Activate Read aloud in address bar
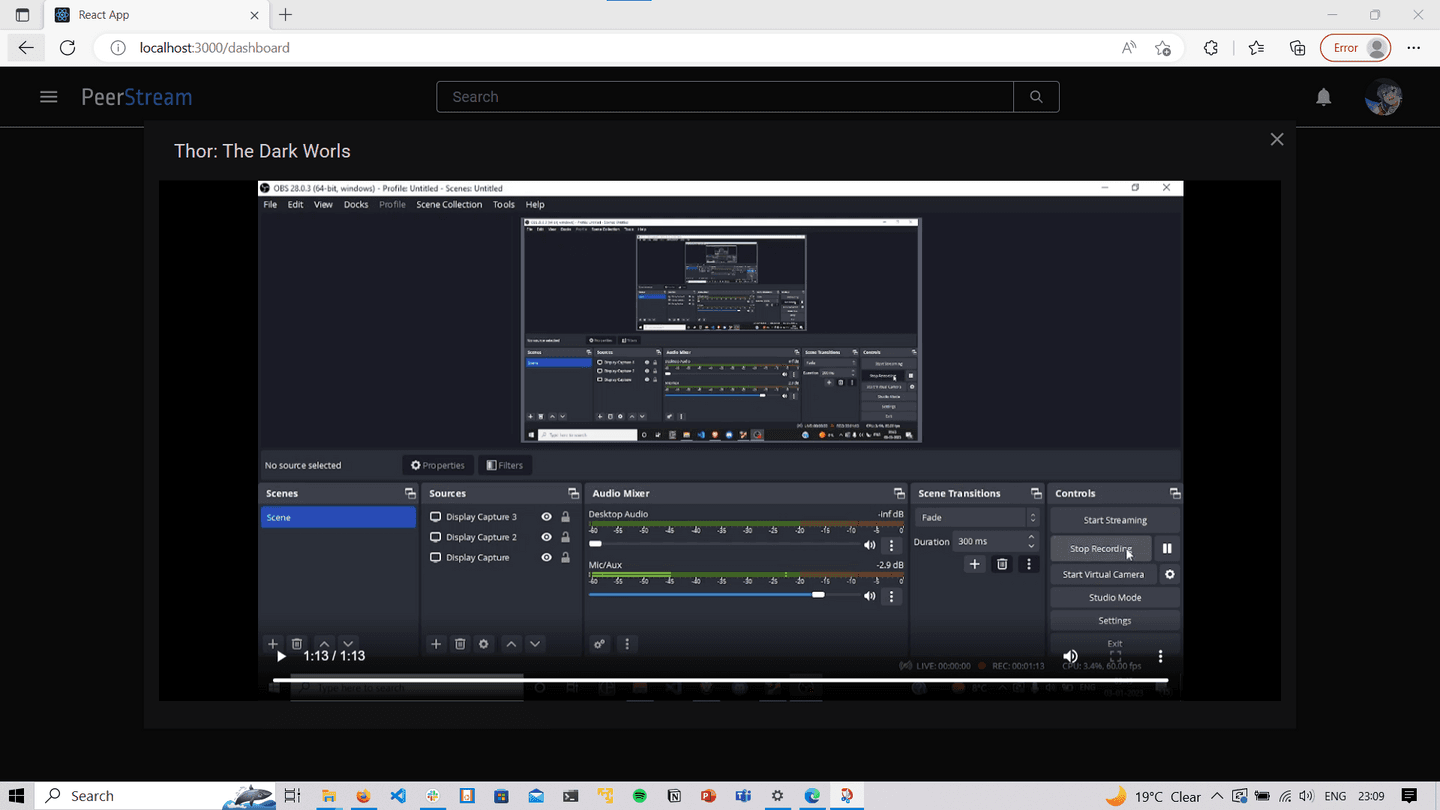 click(1129, 47)
